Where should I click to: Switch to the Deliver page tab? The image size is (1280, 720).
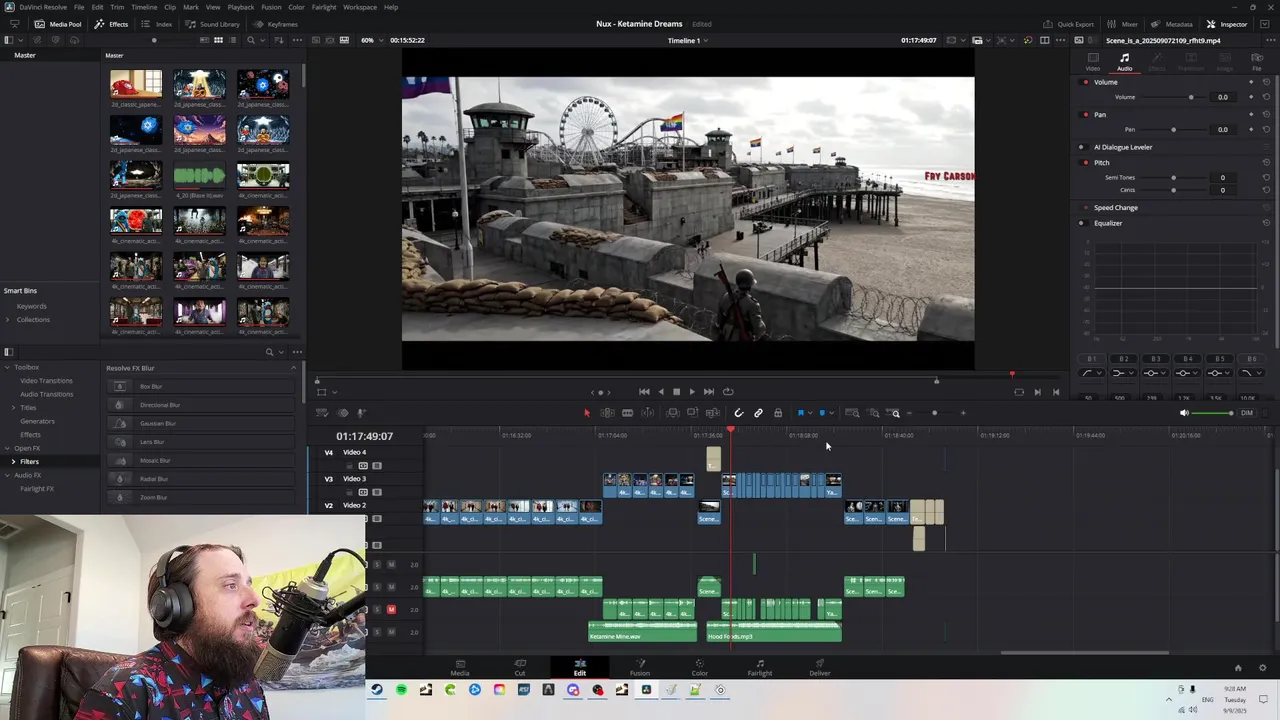[820, 667]
